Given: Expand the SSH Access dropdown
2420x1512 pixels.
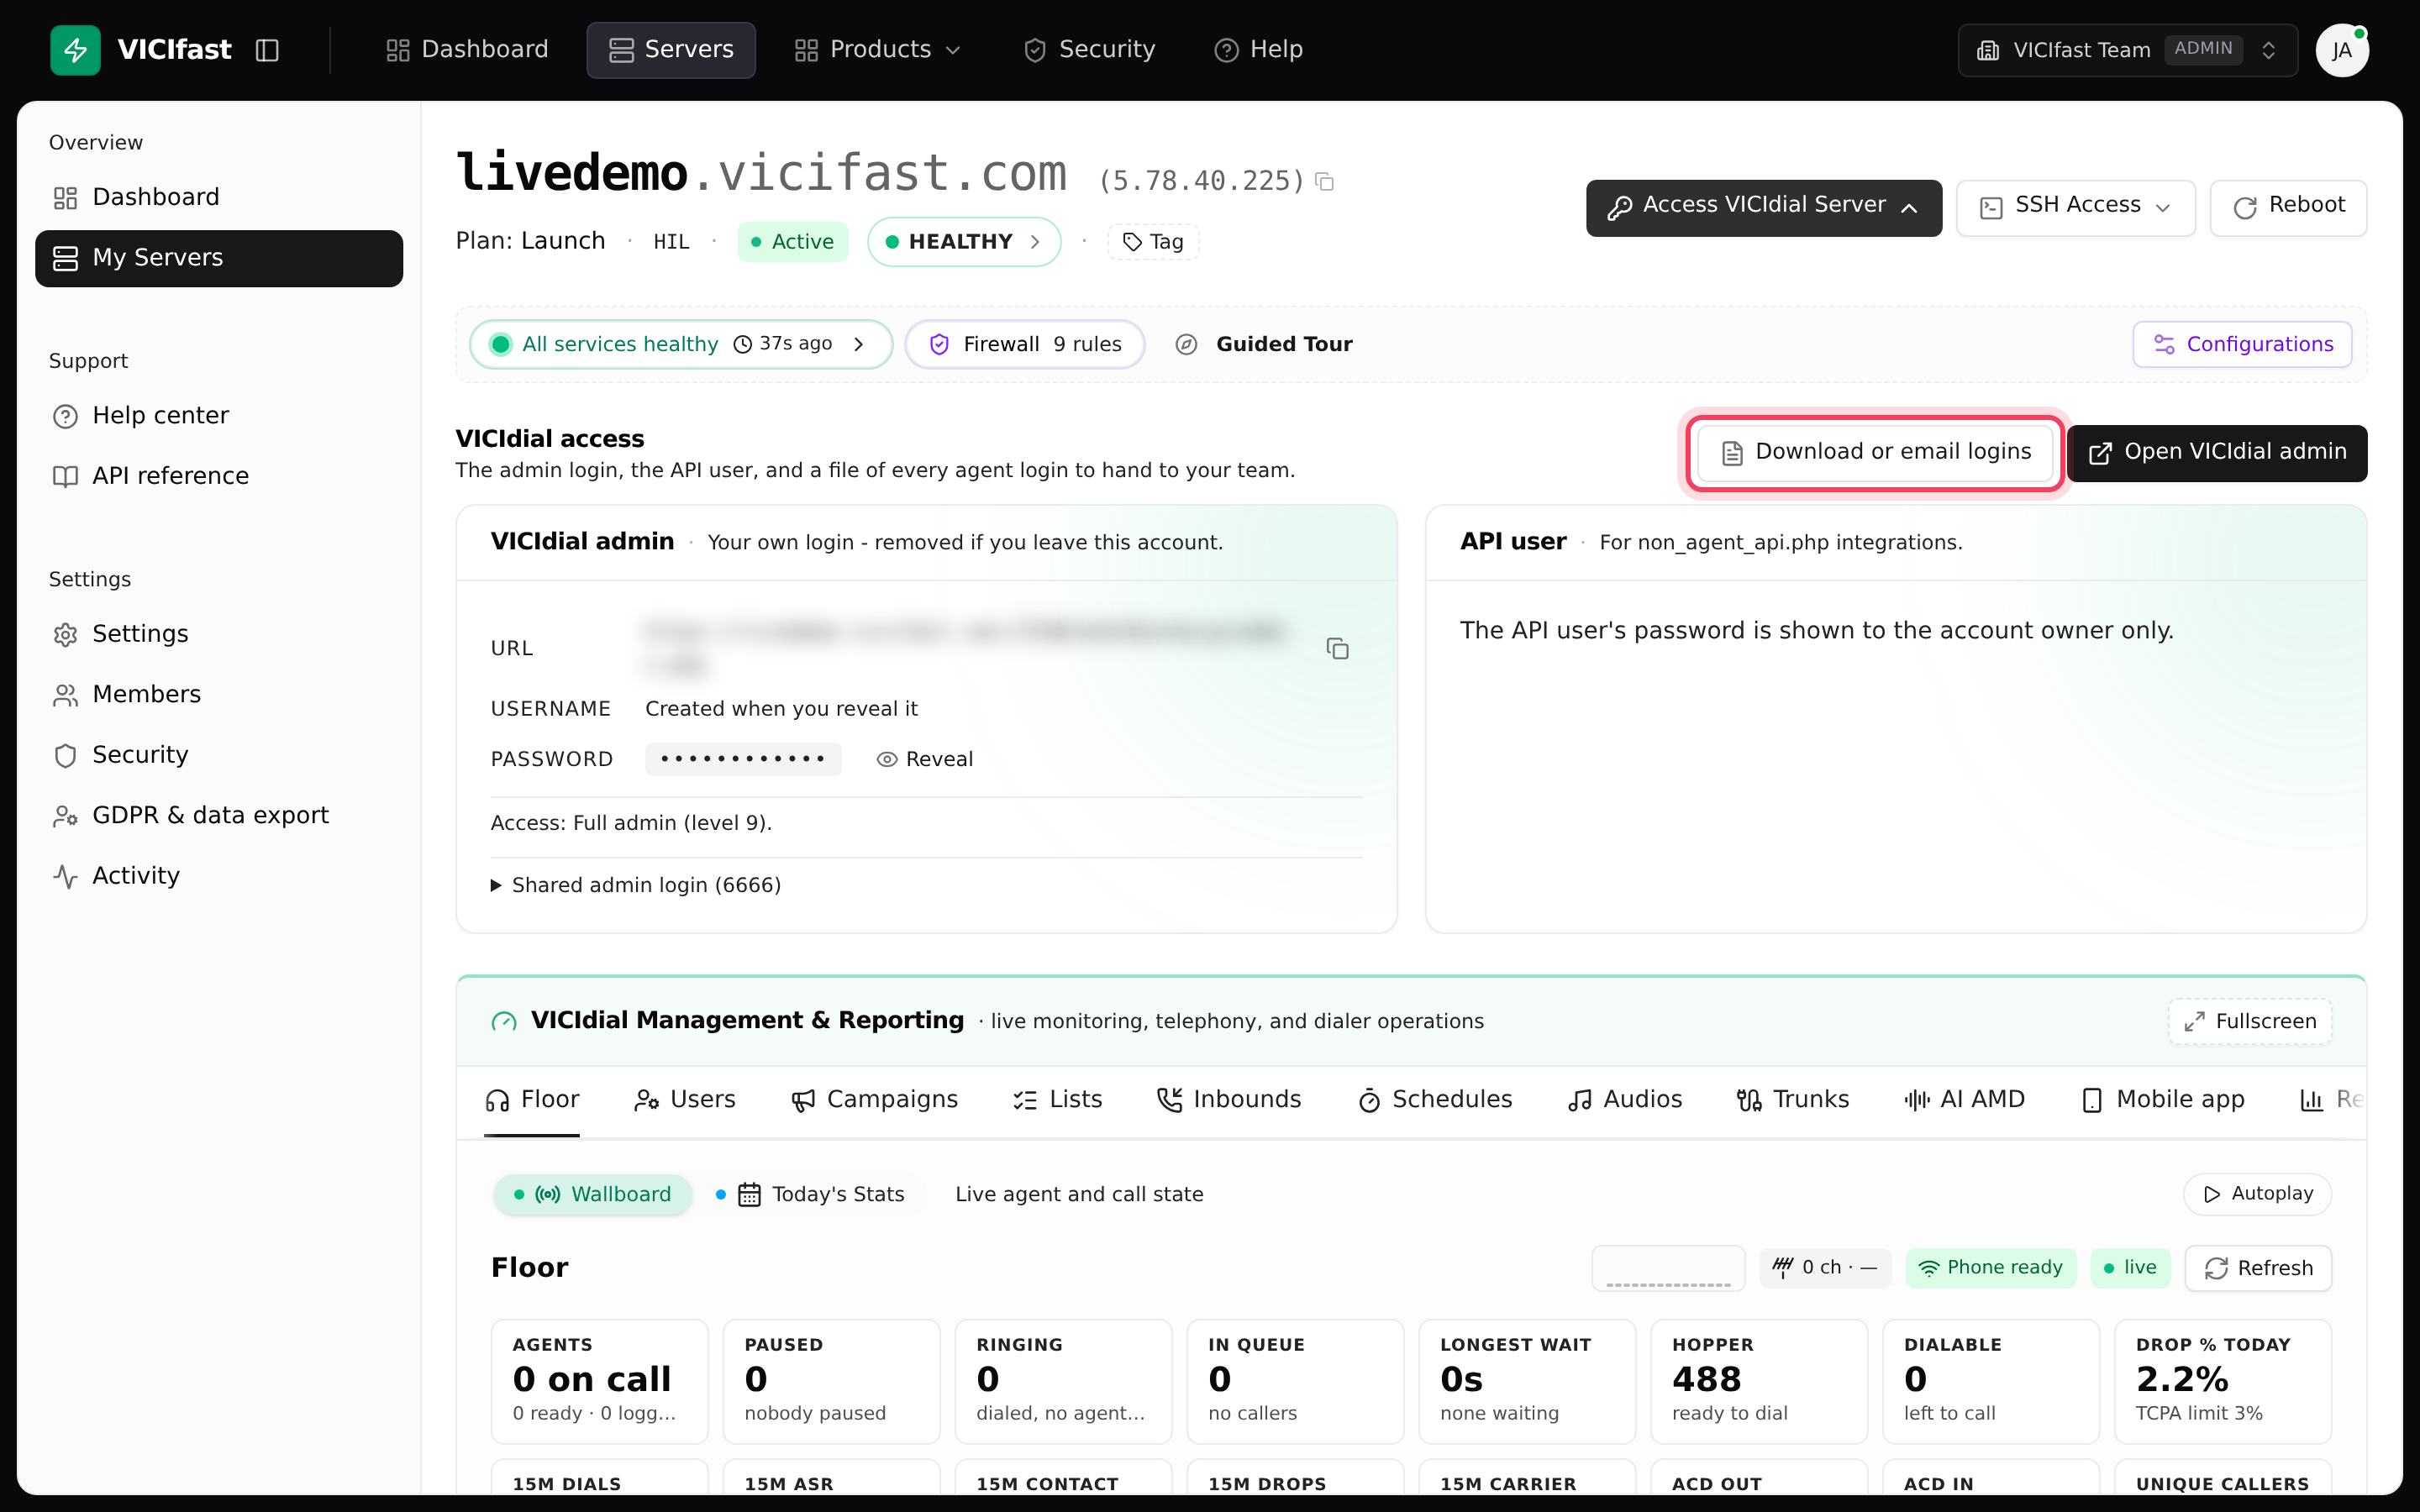Looking at the screenshot, I should (2075, 207).
